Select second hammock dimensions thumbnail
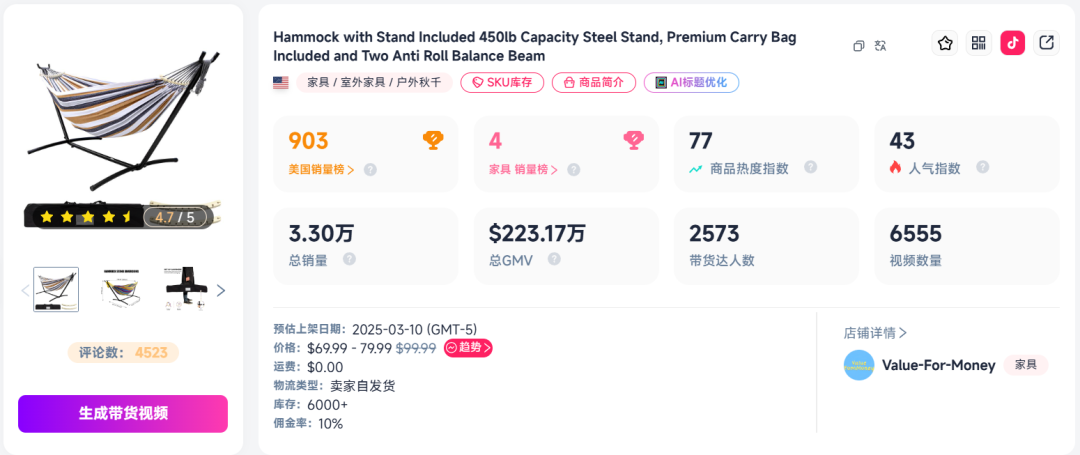The image size is (1080, 455). (x=125, y=290)
